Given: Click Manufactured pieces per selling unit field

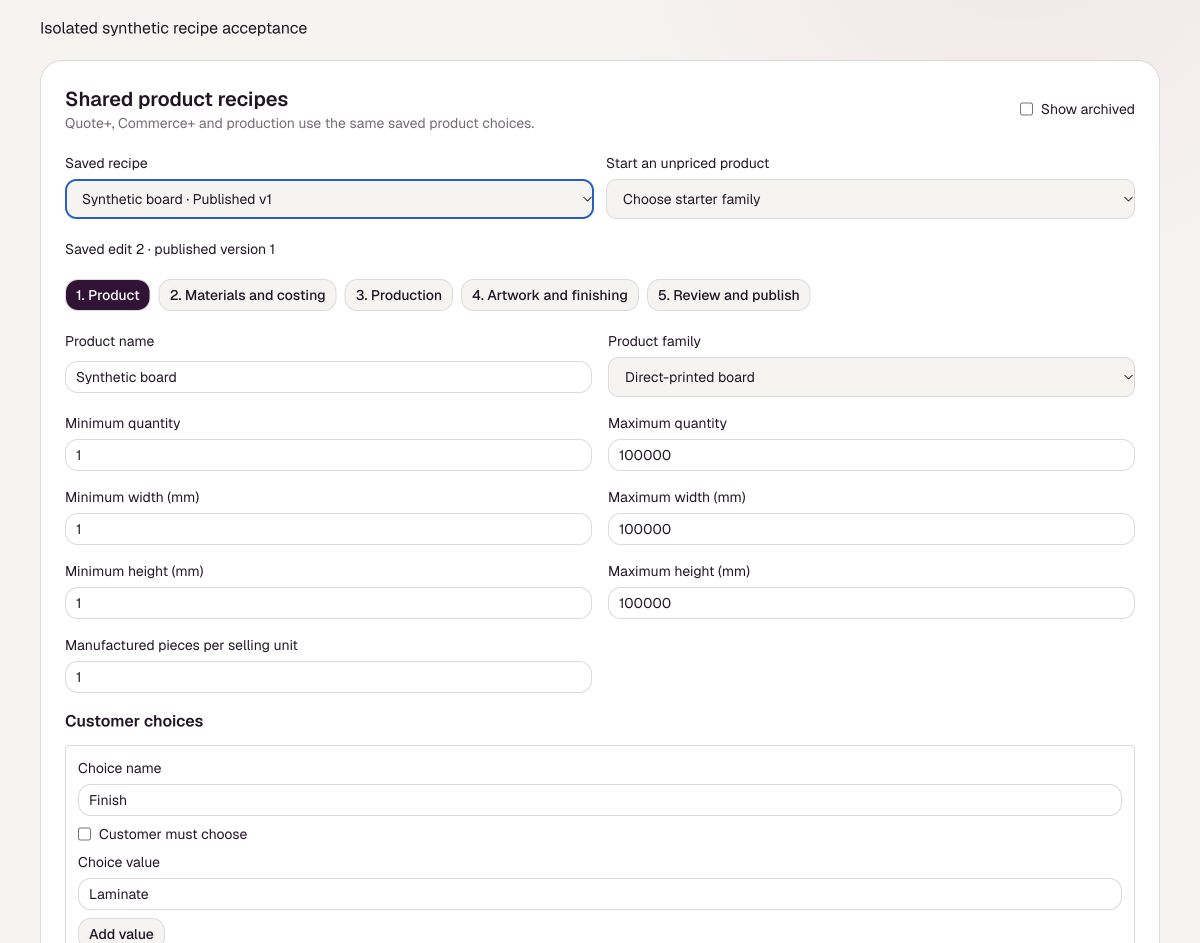Looking at the screenshot, I should pos(328,677).
